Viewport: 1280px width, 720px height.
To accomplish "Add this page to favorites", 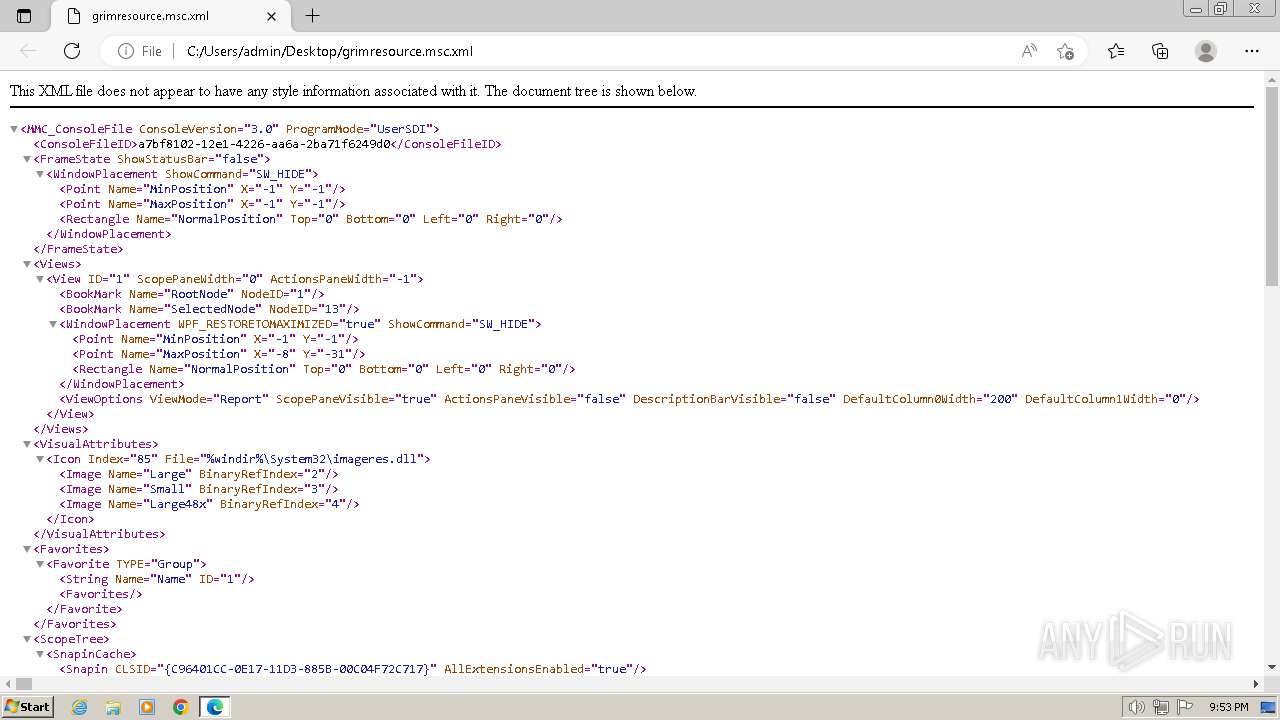I will (1065, 51).
